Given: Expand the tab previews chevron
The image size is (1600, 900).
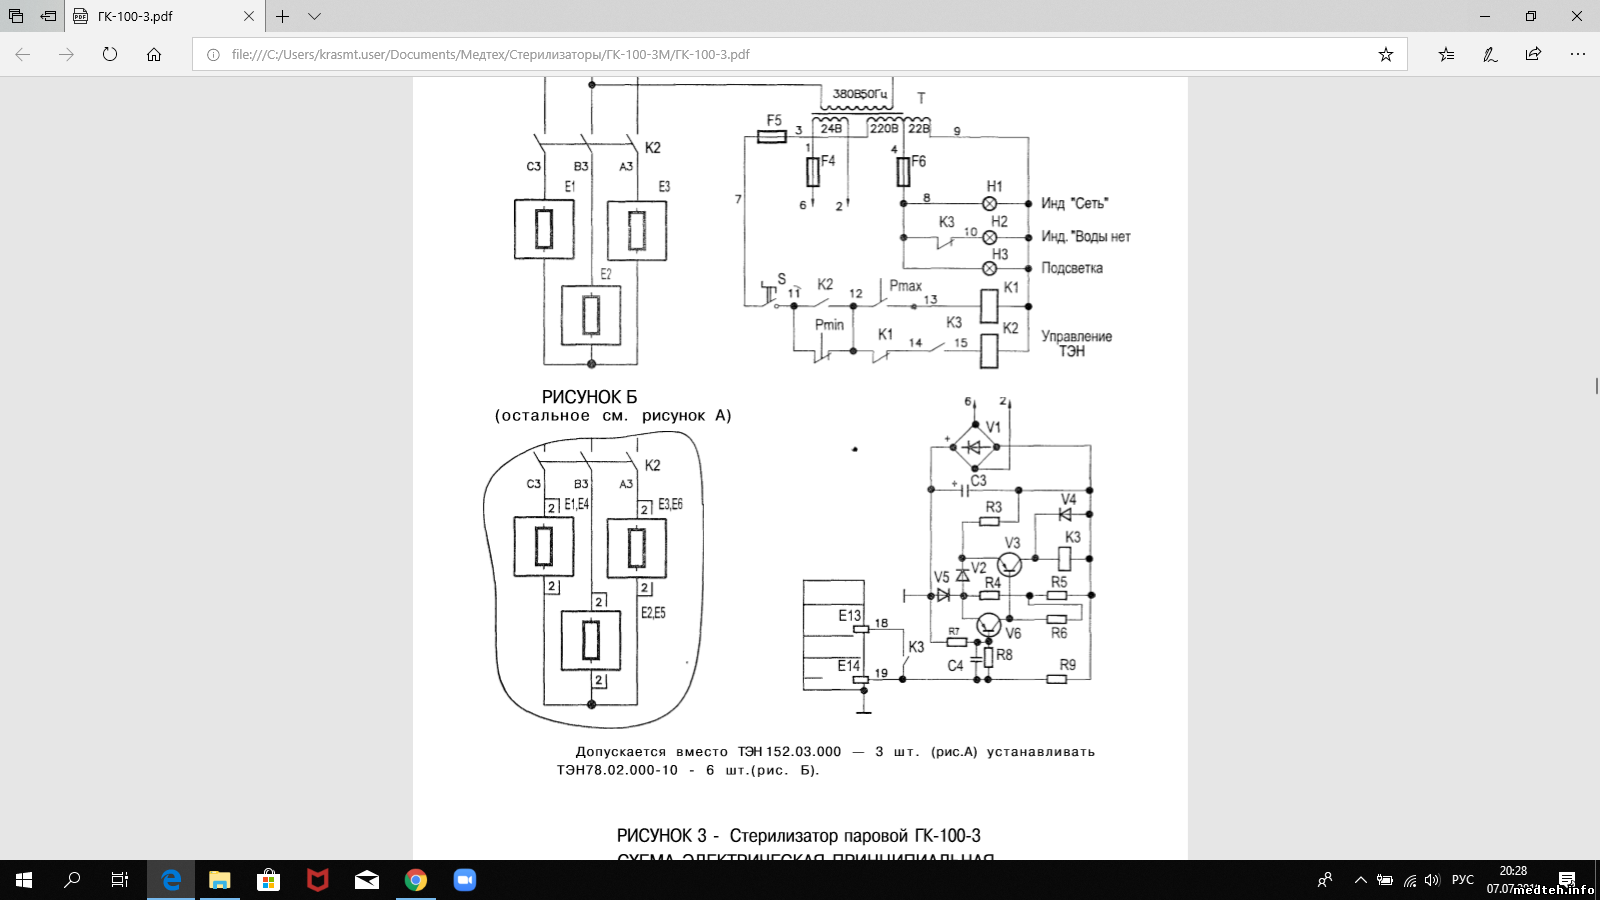Looking at the screenshot, I should (x=314, y=16).
